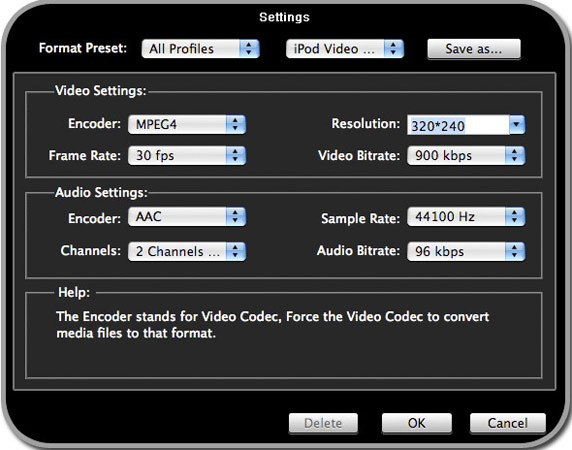This screenshot has width=572, height=450.
Task: Click the OK button
Action: (417, 423)
